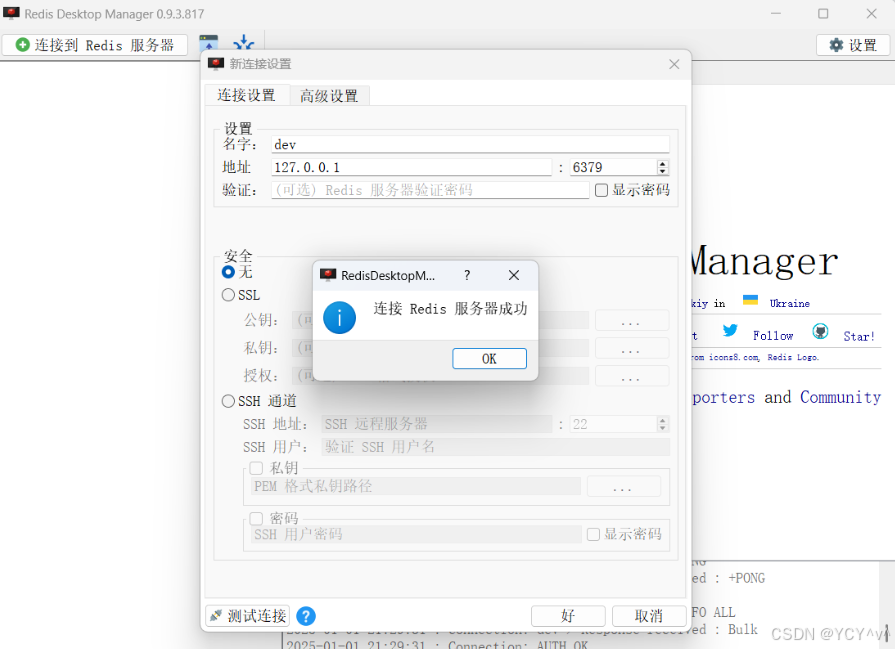Close the 新连接设置 dialog window

(674, 64)
